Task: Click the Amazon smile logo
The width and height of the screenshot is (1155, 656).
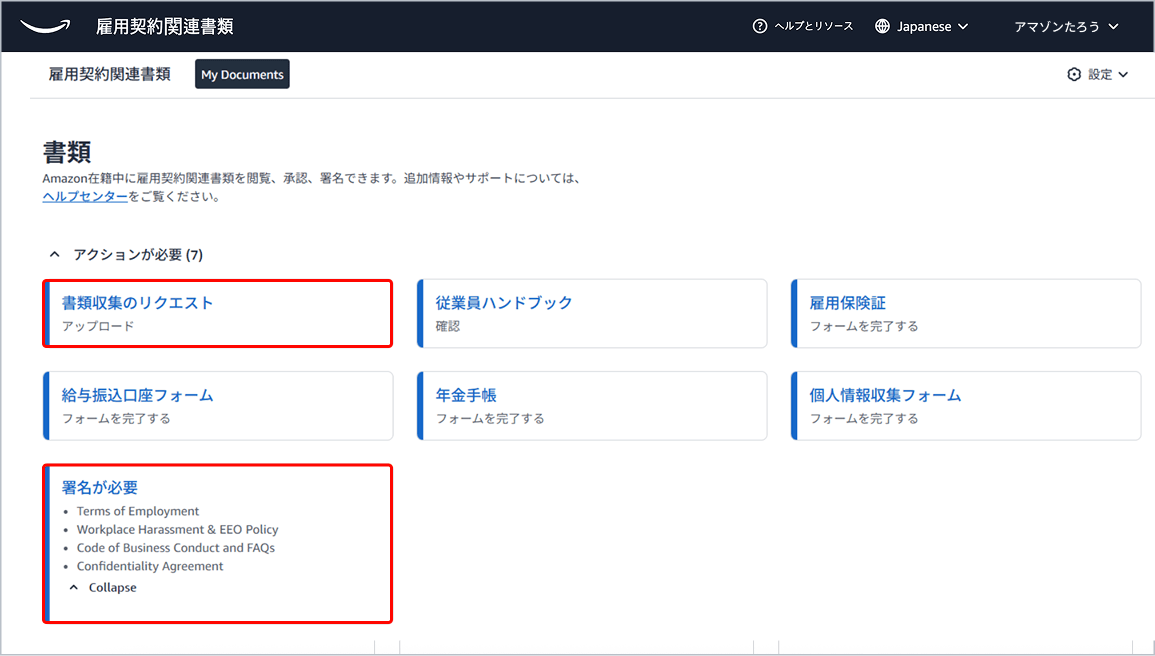Action: point(46,26)
